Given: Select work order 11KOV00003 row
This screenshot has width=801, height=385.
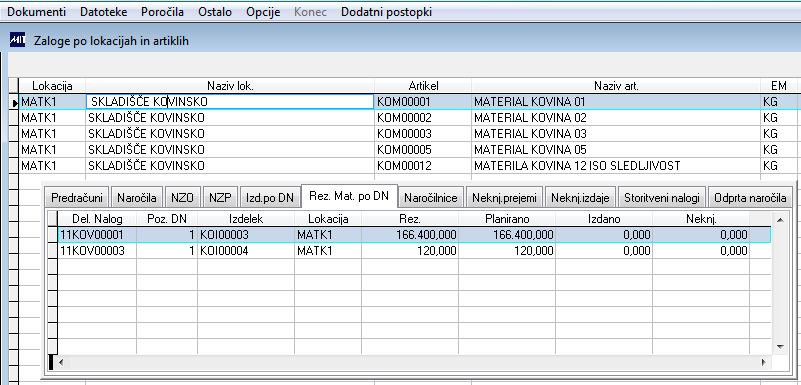Looking at the screenshot, I should pos(414,251).
